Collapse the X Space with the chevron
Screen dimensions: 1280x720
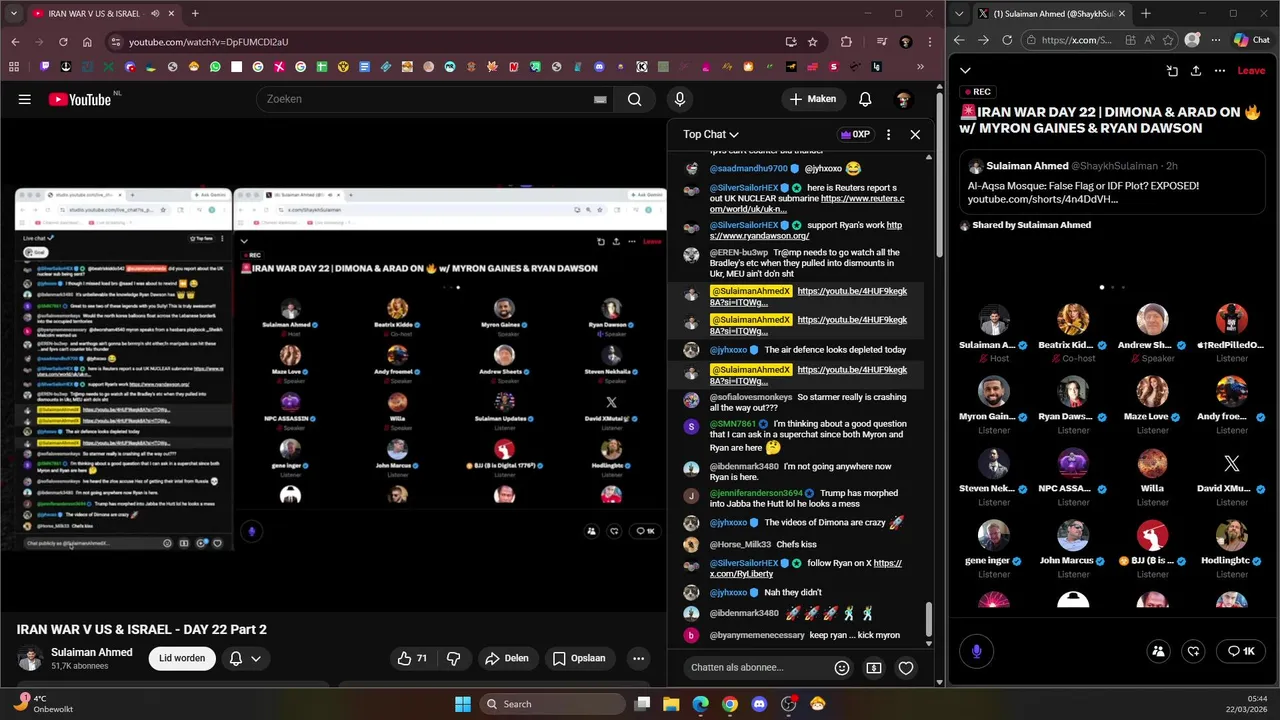coord(965,70)
